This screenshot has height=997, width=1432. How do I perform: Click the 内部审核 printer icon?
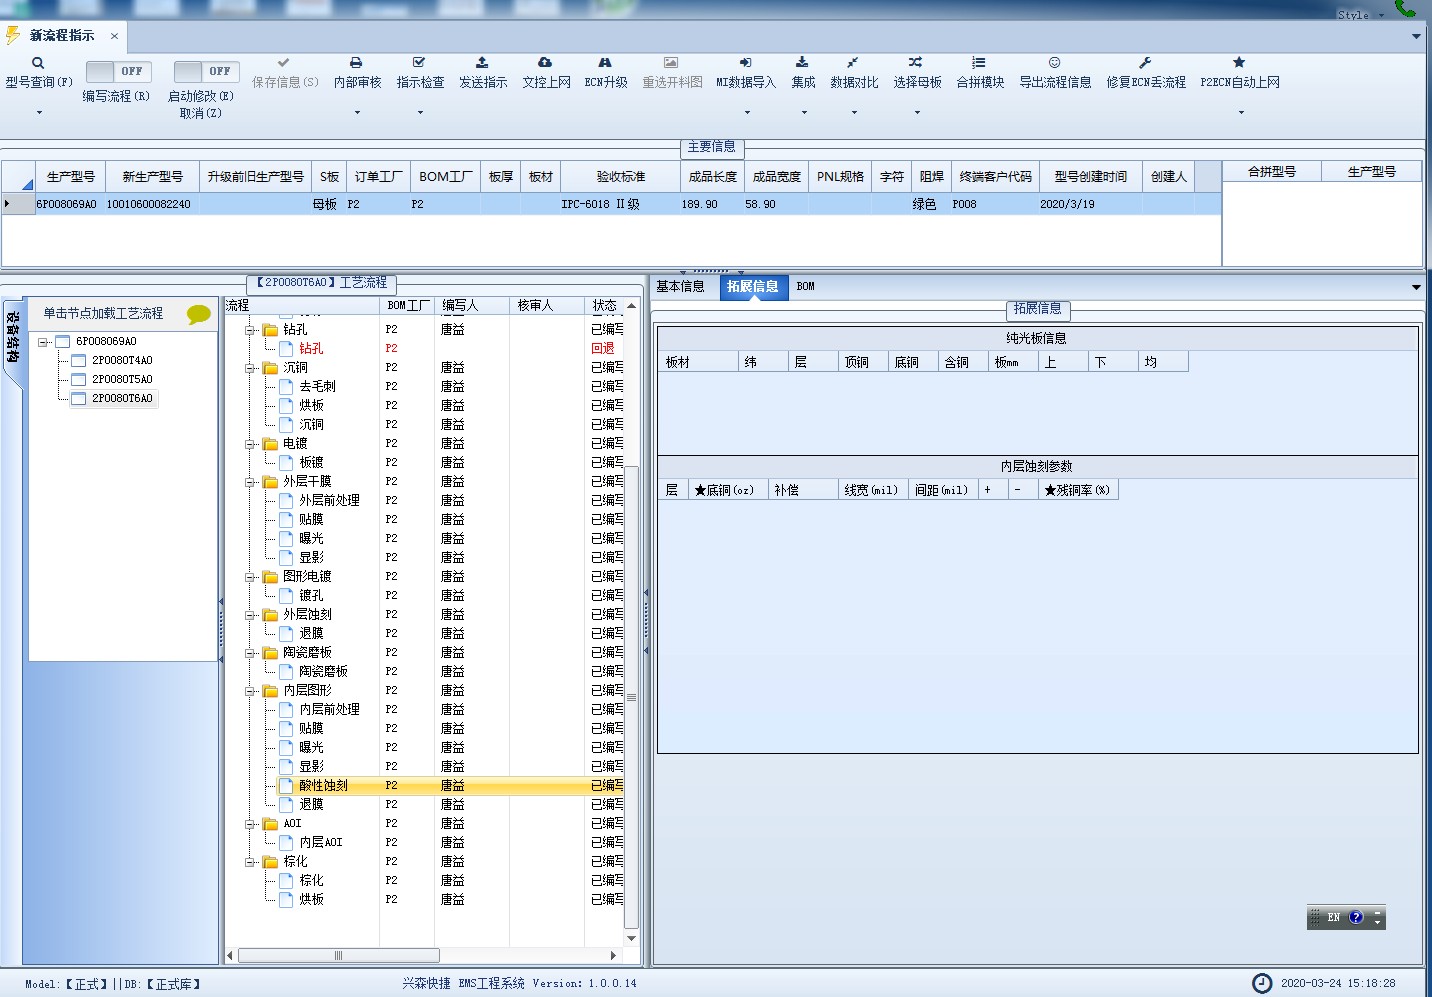(x=356, y=62)
